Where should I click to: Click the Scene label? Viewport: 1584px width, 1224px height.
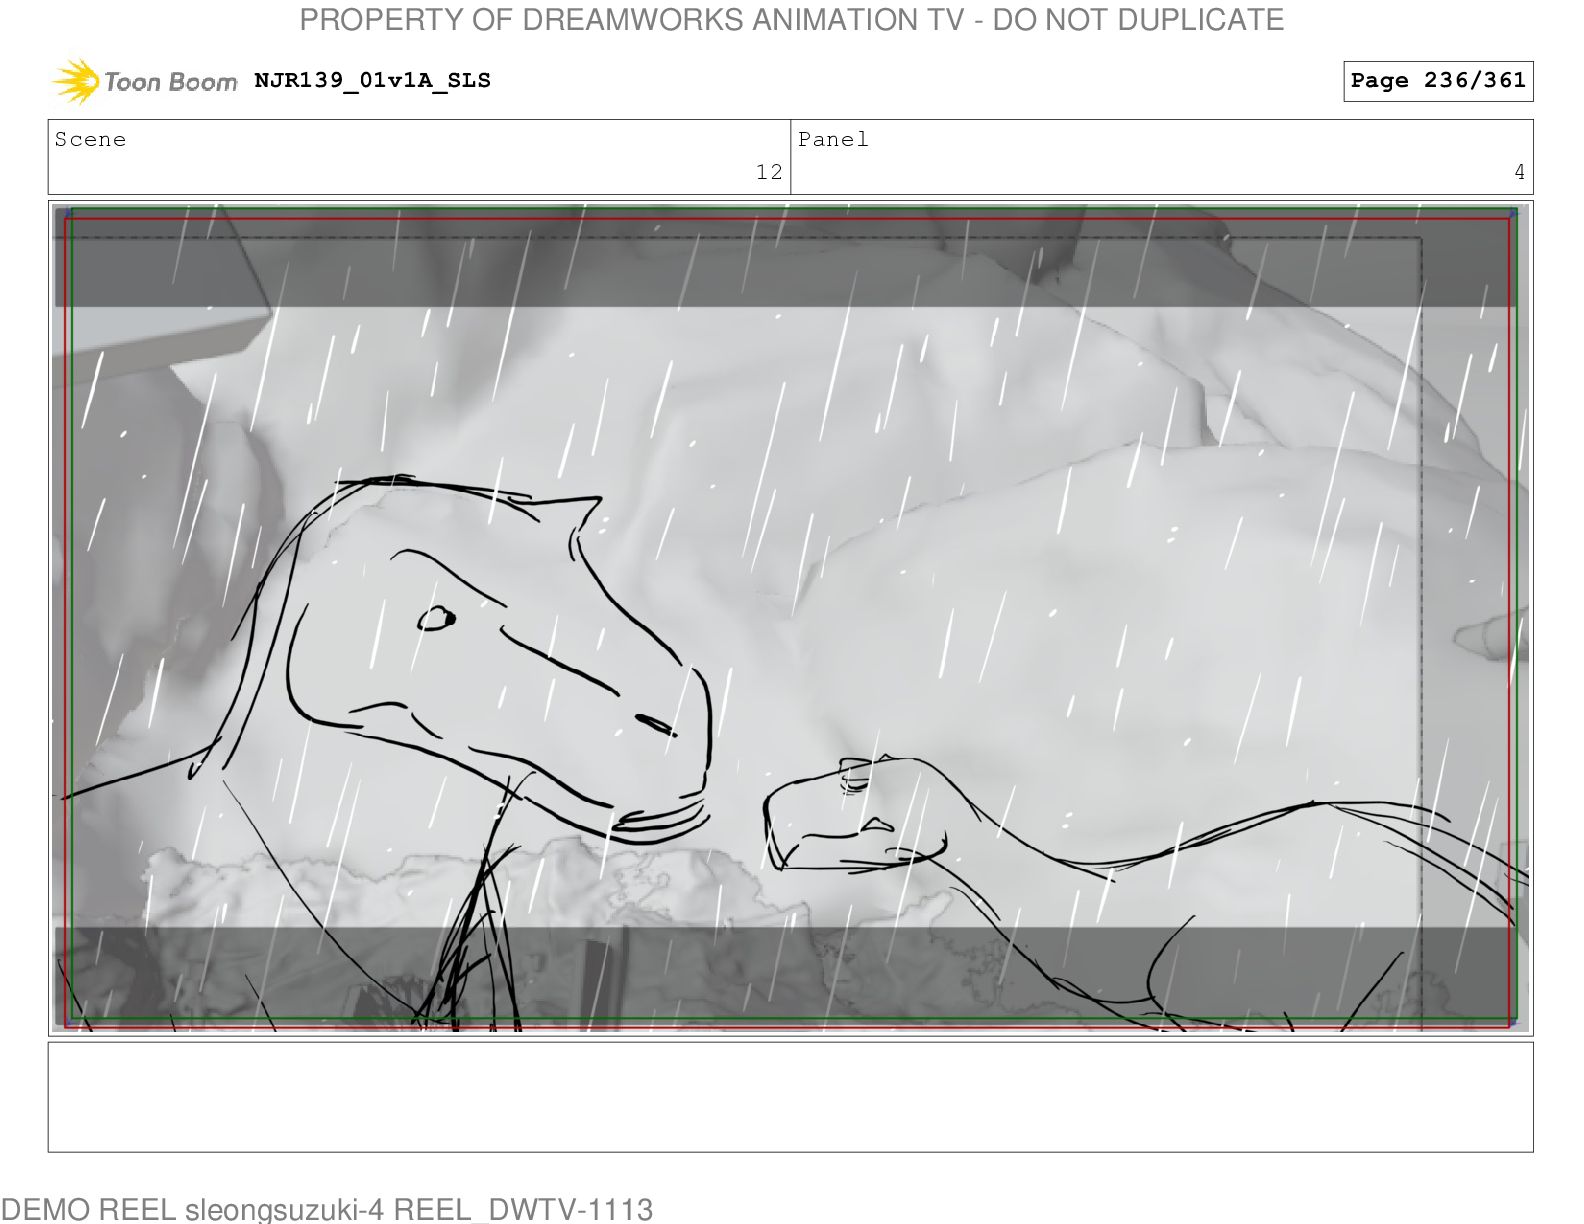91,140
